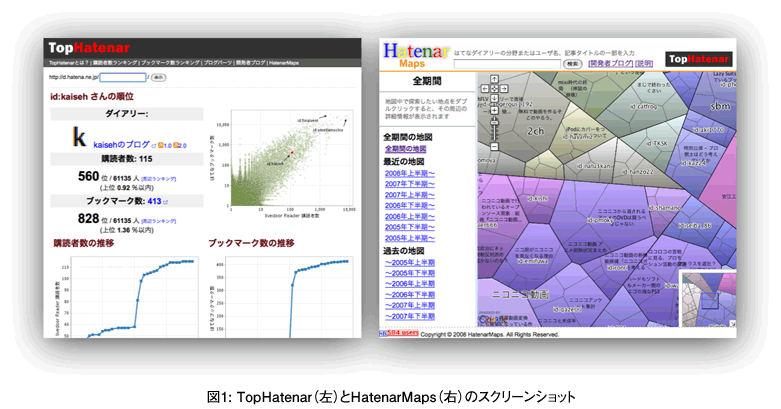The image size is (781, 409).
Task: Click the RSS 2.0 feed icon
Action: (x=176, y=145)
